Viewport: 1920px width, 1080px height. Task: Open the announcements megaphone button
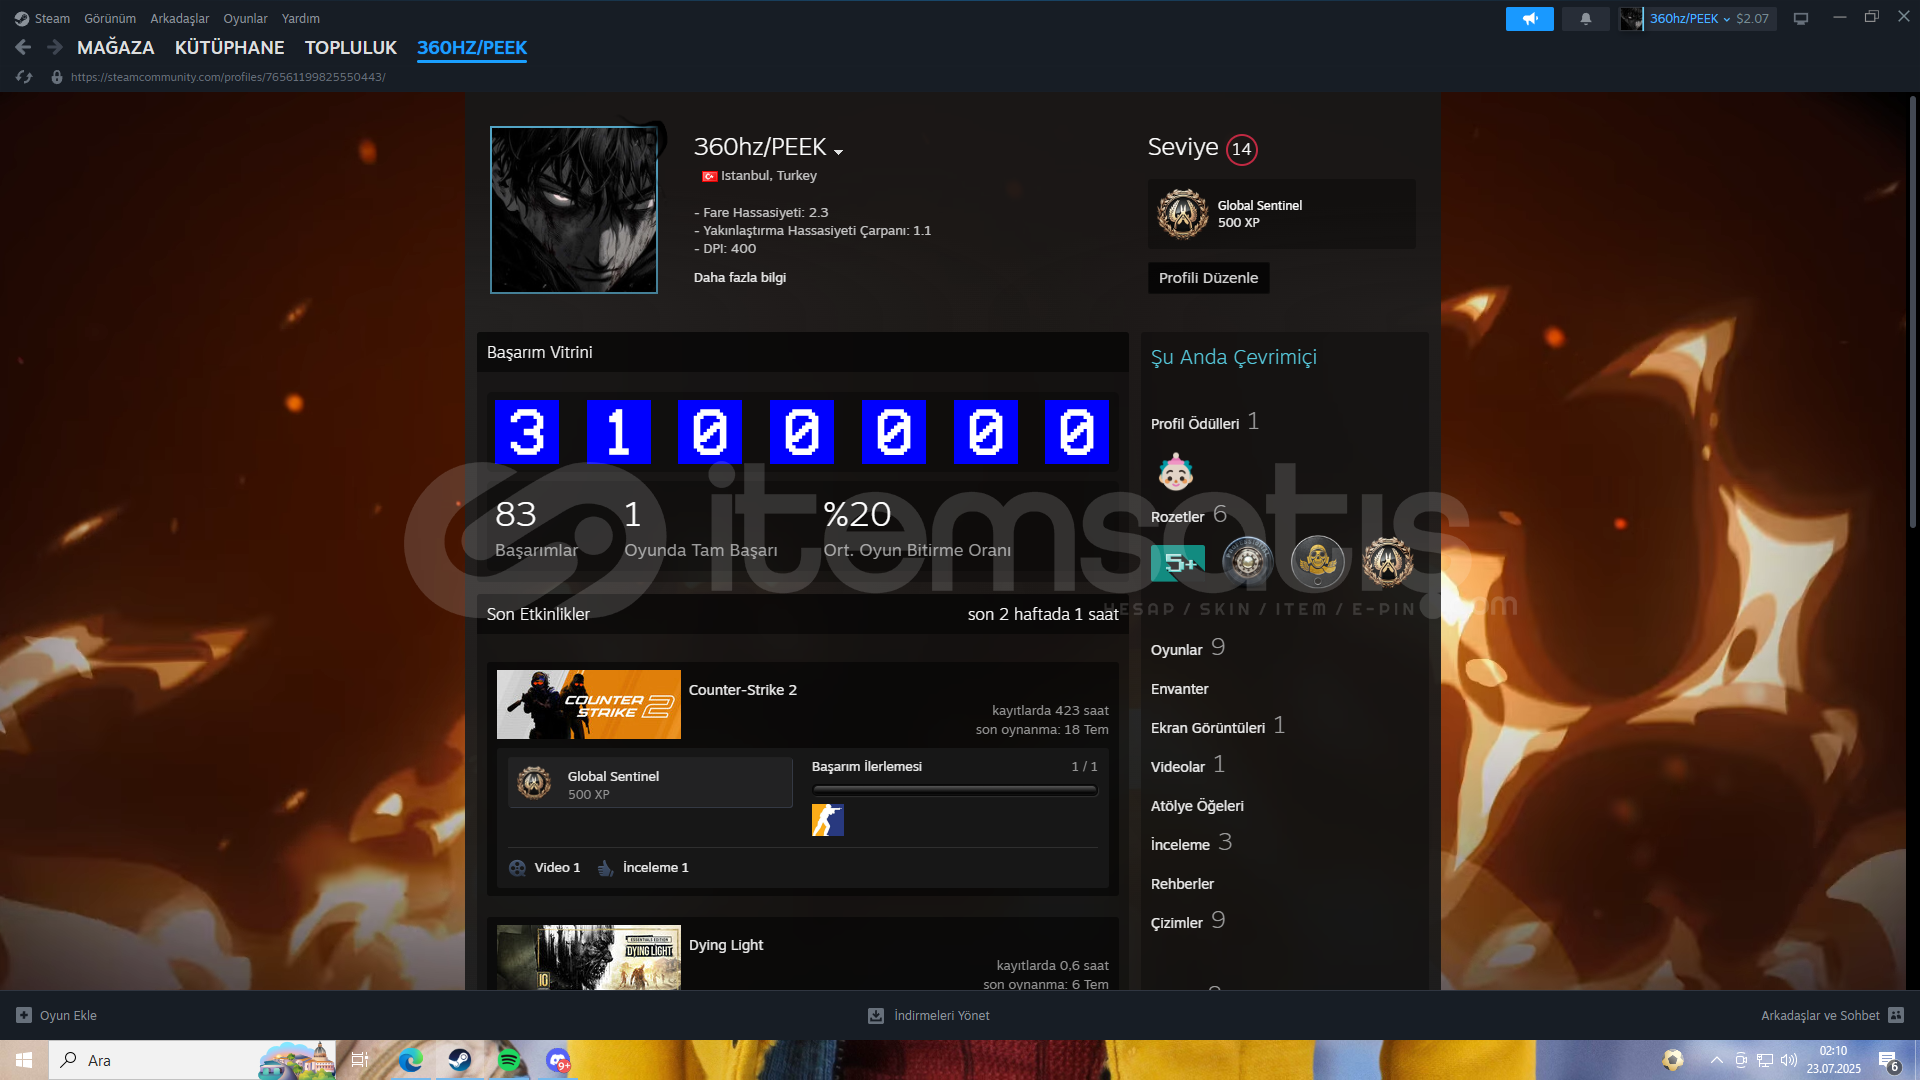click(x=1529, y=19)
